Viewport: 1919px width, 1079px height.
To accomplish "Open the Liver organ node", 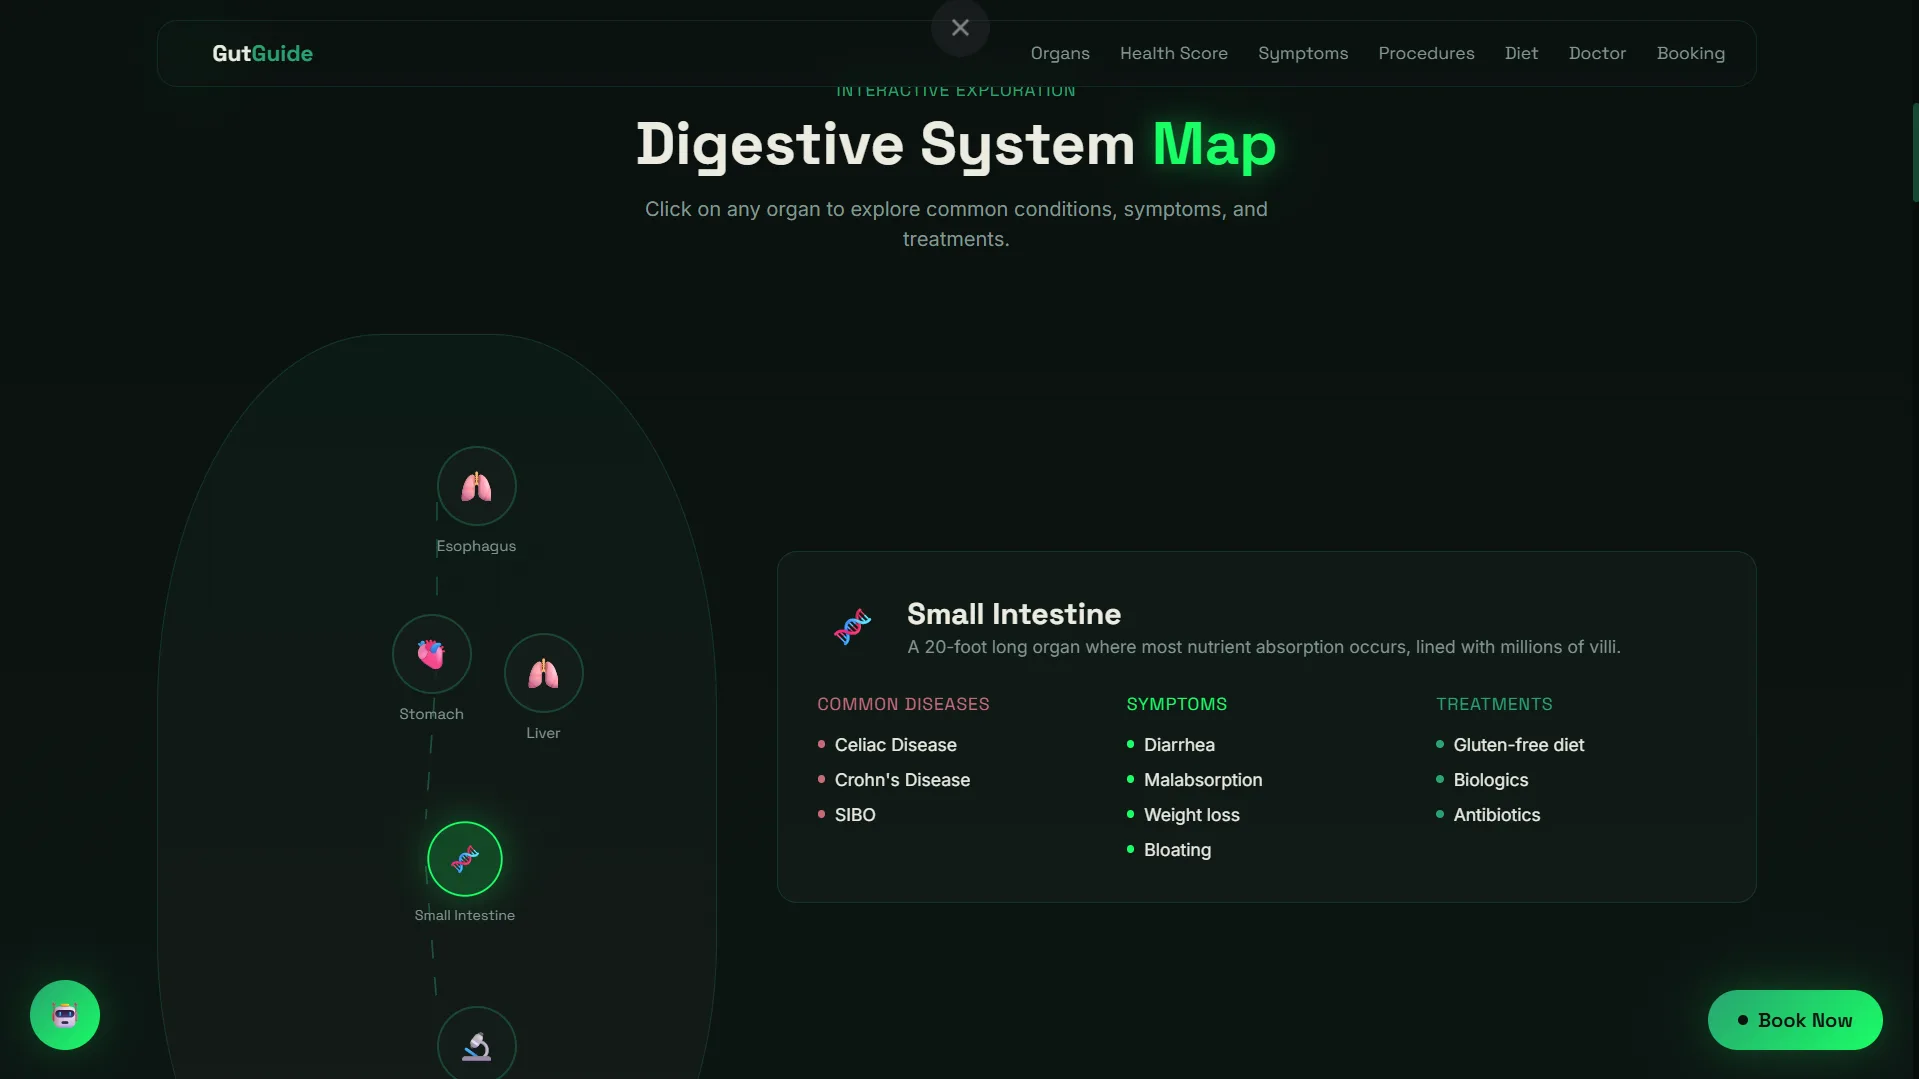I will coord(543,673).
